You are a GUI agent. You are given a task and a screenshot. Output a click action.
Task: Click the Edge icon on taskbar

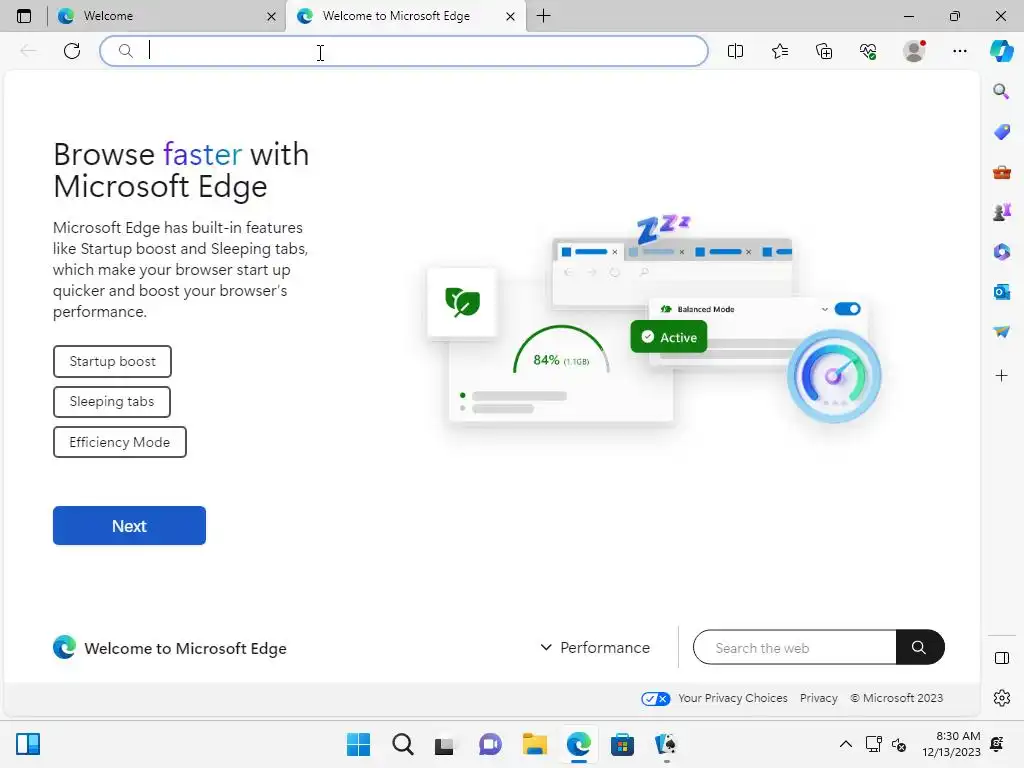(x=579, y=744)
